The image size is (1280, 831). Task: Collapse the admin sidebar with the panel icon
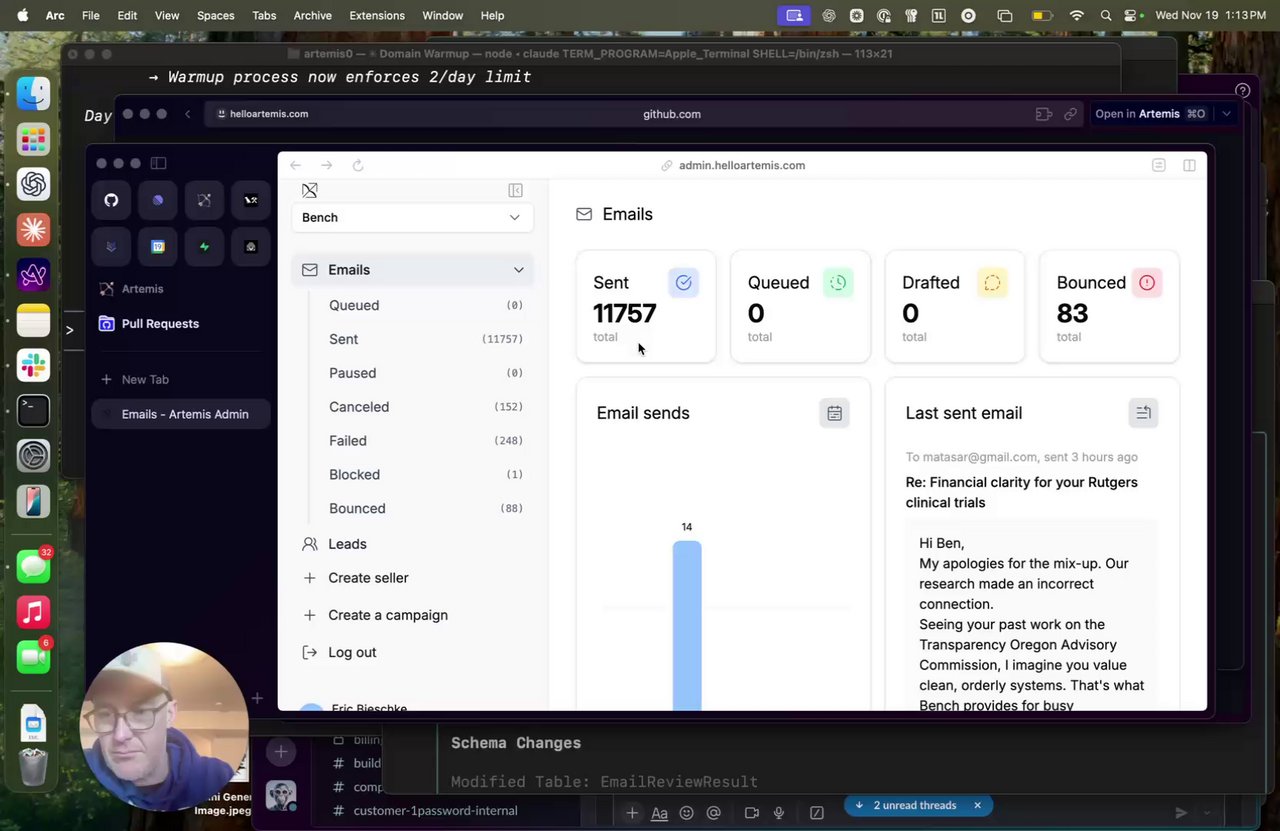[x=515, y=190]
